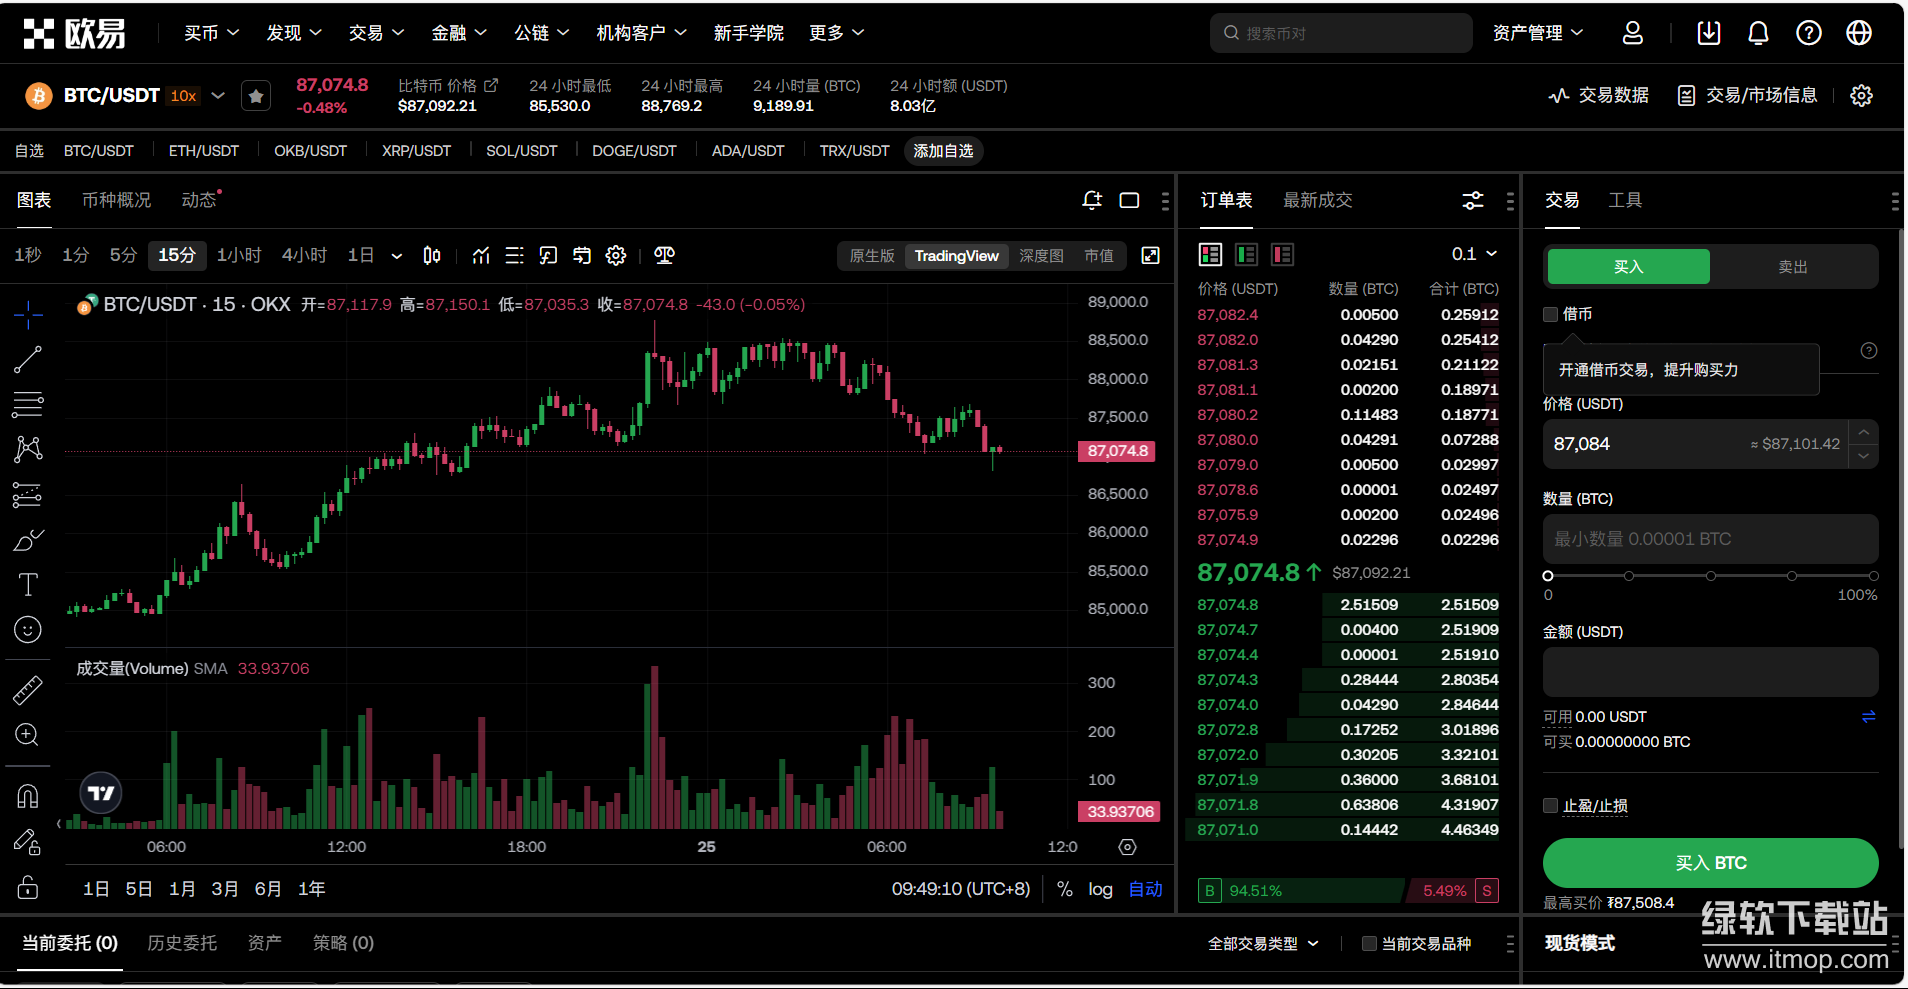Open the chart indicators icon
1908x989 pixels.
[481, 256]
